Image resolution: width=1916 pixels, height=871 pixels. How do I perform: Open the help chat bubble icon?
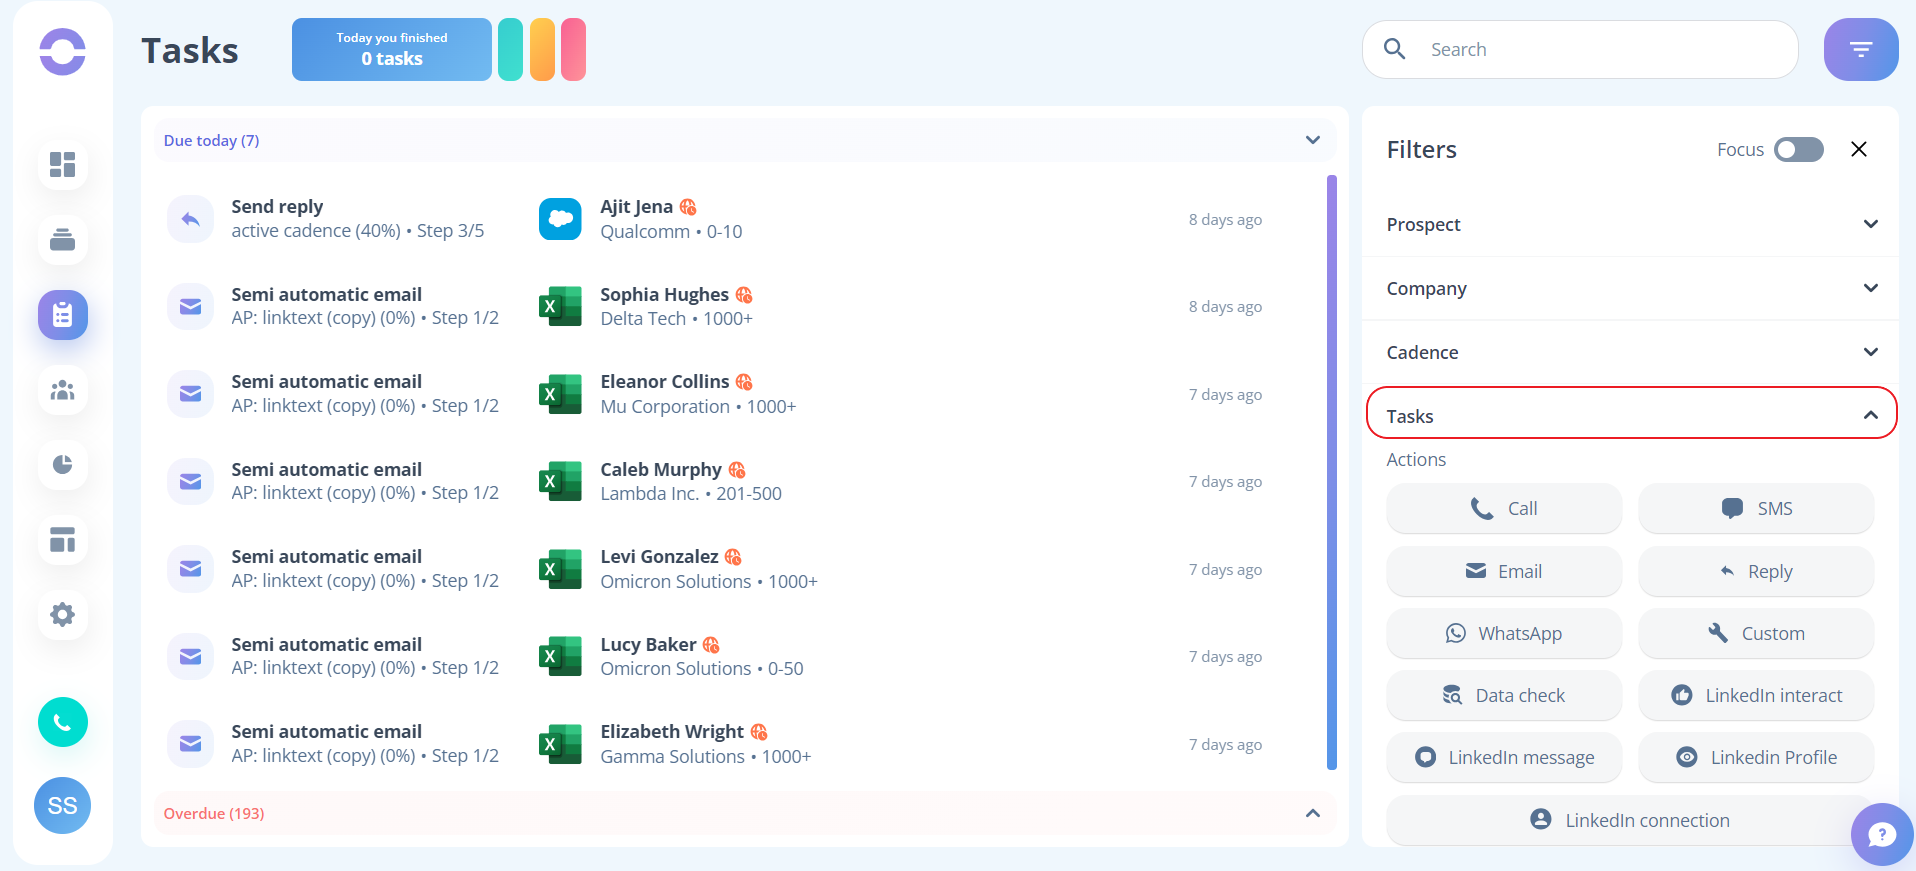click(x=1881, y=834)
